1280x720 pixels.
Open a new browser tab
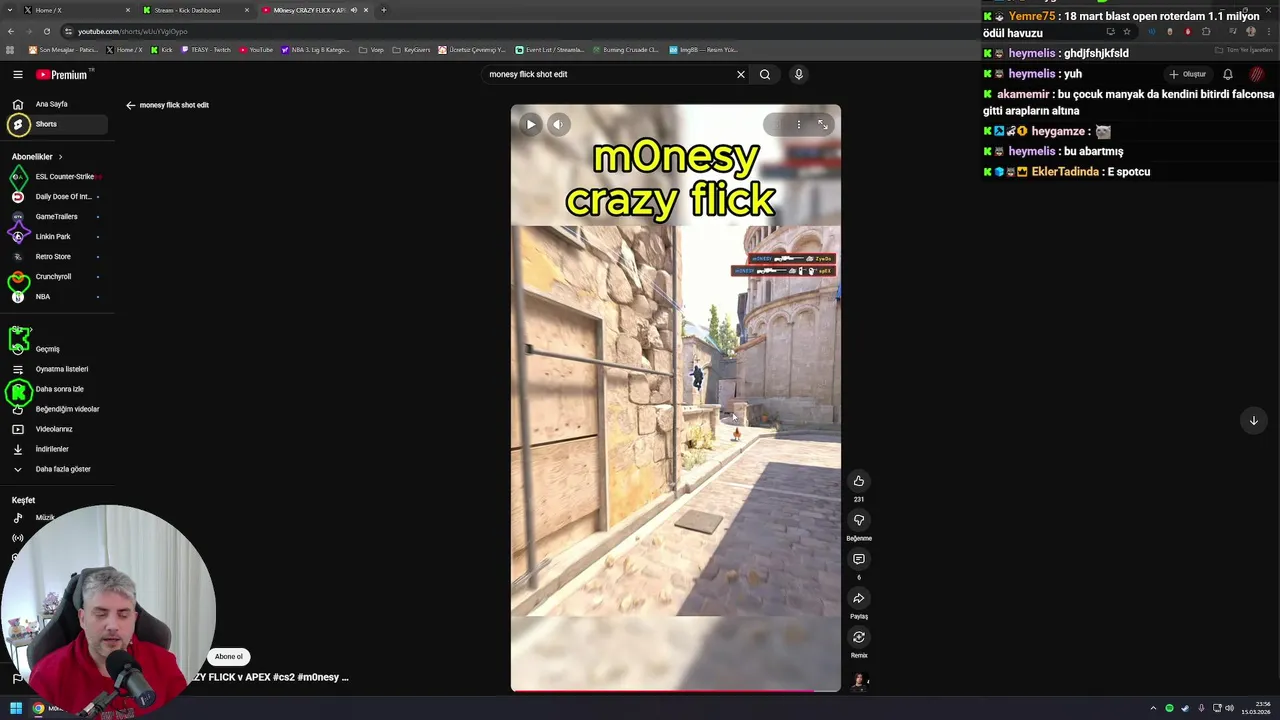[383, 10]
